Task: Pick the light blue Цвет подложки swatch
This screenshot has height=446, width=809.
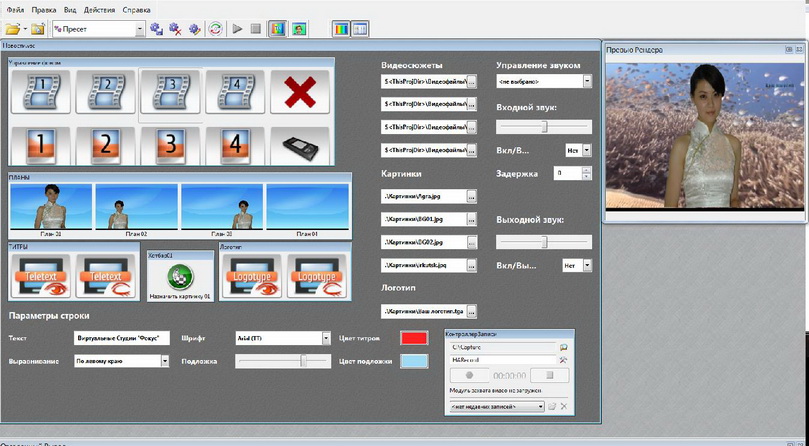Action: click(414, 361)
